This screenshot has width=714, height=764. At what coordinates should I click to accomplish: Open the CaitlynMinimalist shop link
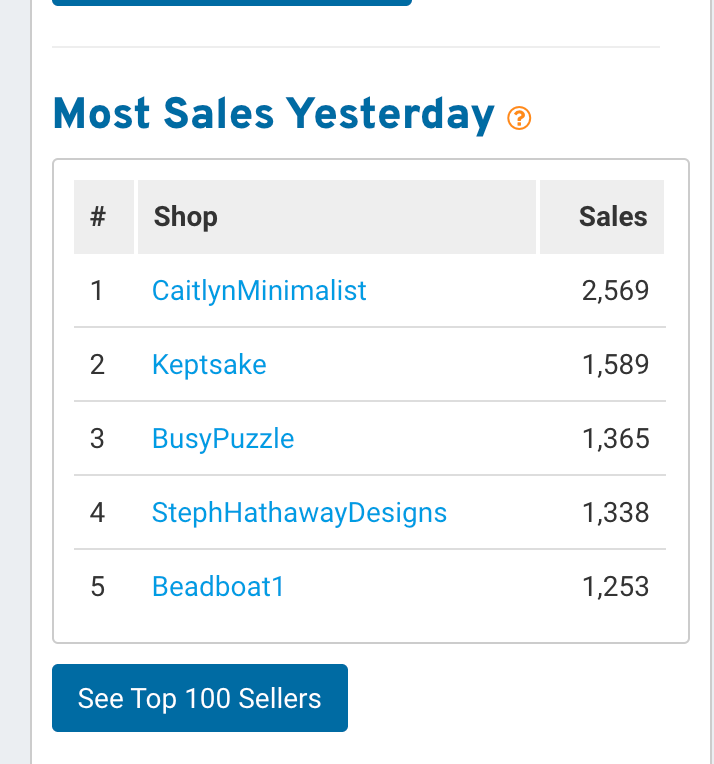[259, 291]
